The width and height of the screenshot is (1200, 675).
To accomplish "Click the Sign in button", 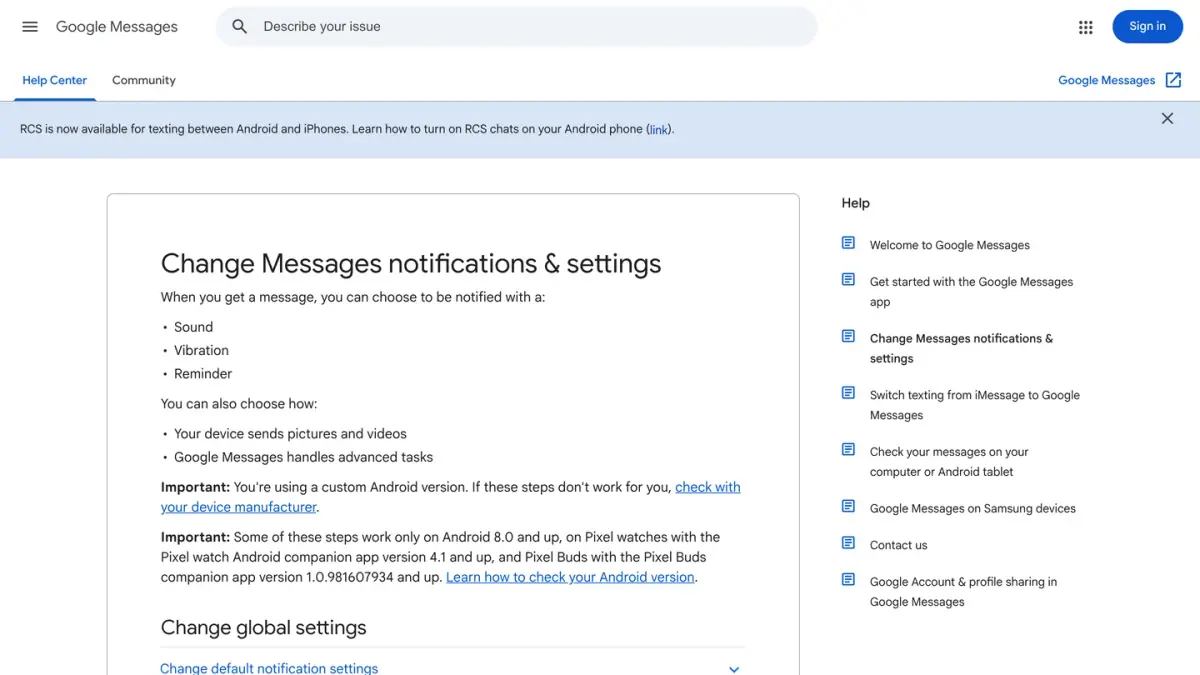I will click(1147, 27).
